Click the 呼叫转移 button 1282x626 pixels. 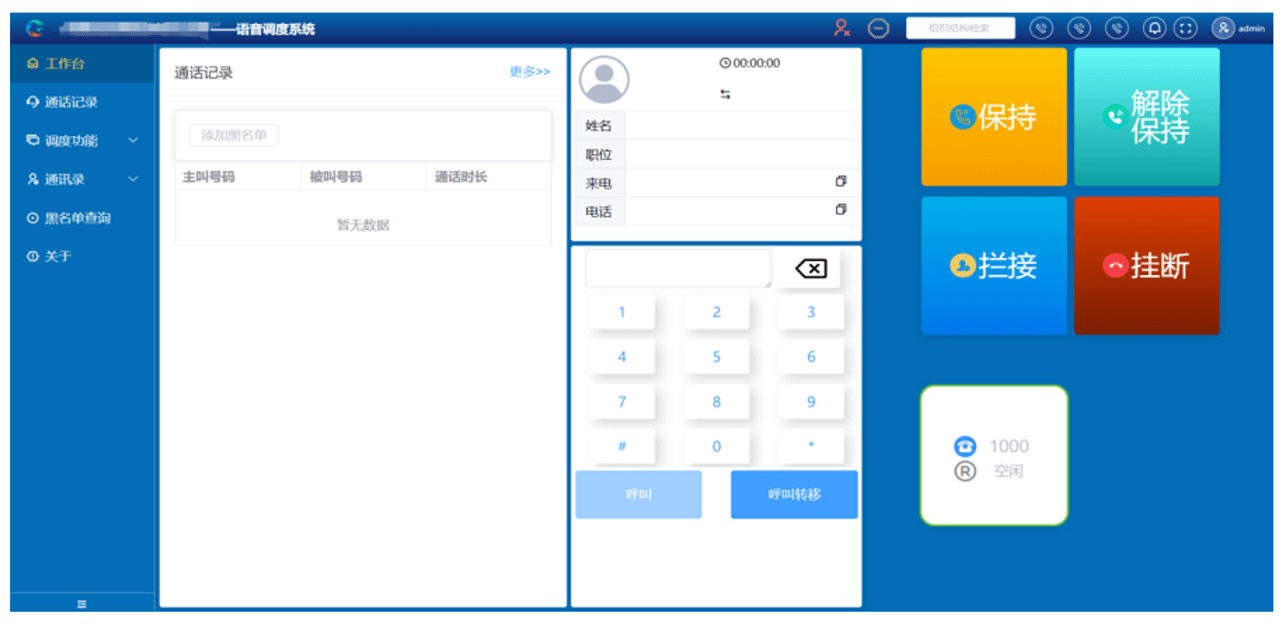point(794,495)
